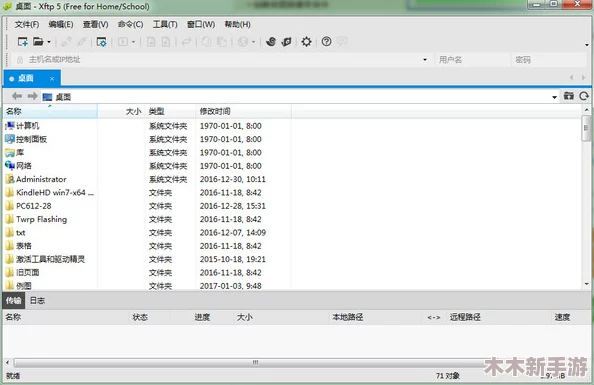Click the 2016-12-30, 10:11 date cell
Screen dimensions: 594x385
tap(233, 179)
